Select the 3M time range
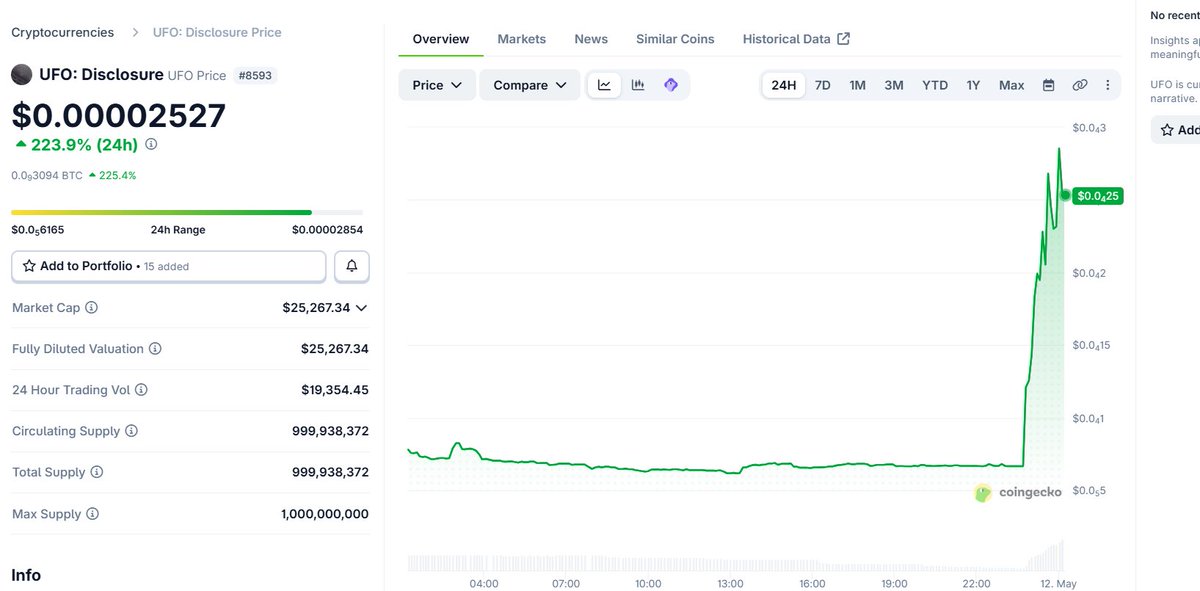Viewport: 1200px width, 591px height. (894, 85)
